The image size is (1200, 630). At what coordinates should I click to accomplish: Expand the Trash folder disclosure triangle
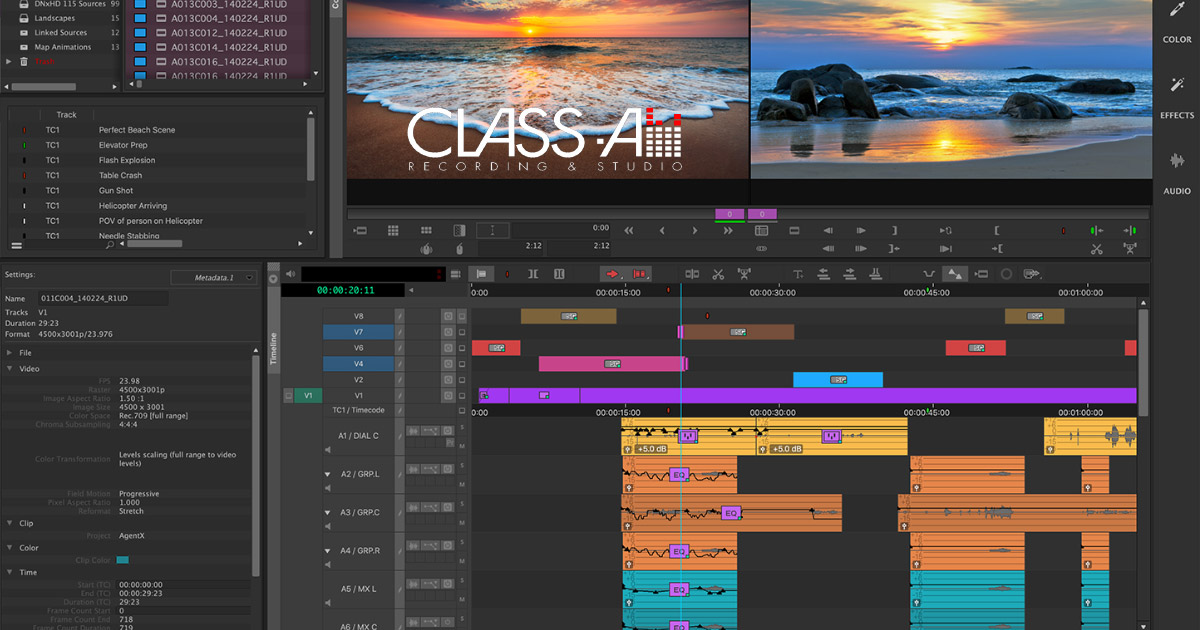tap(8, 61)
